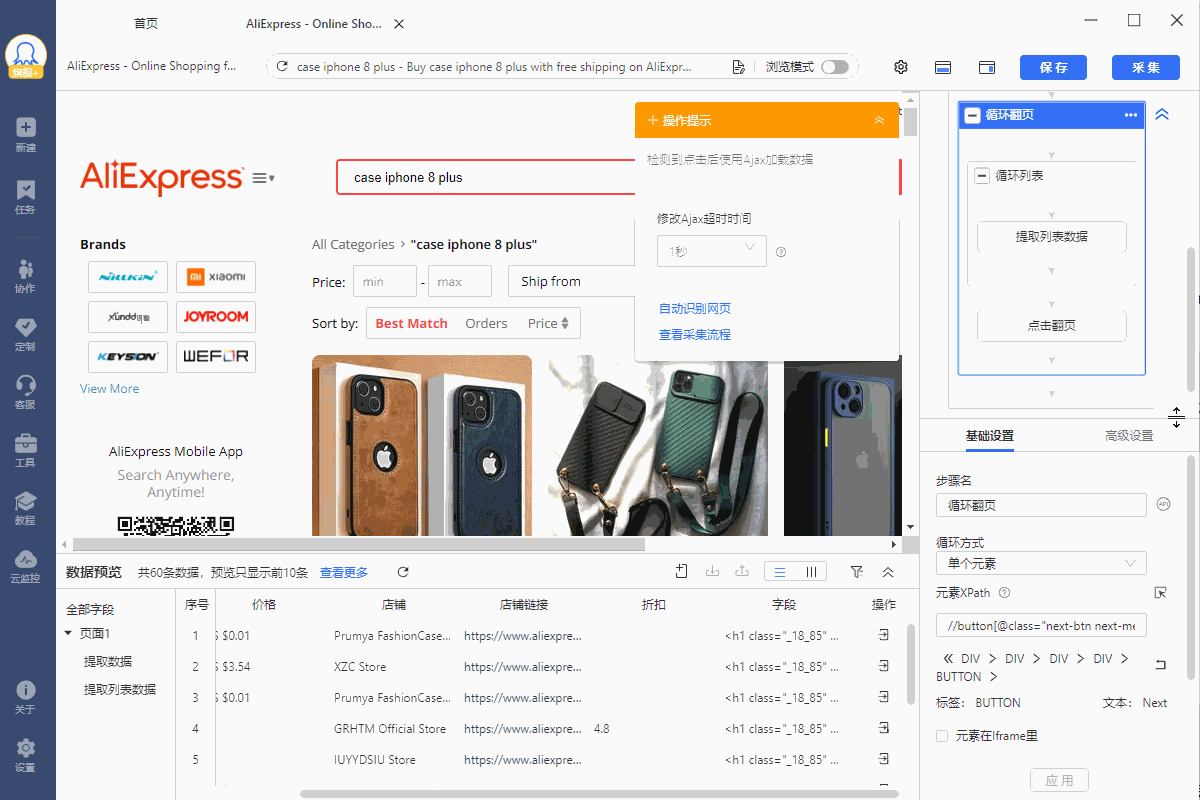Open the AliExpress categories menu icon
Image resolution: width=1200 pixels, height=800 pixels.
(x=263, y=178)
